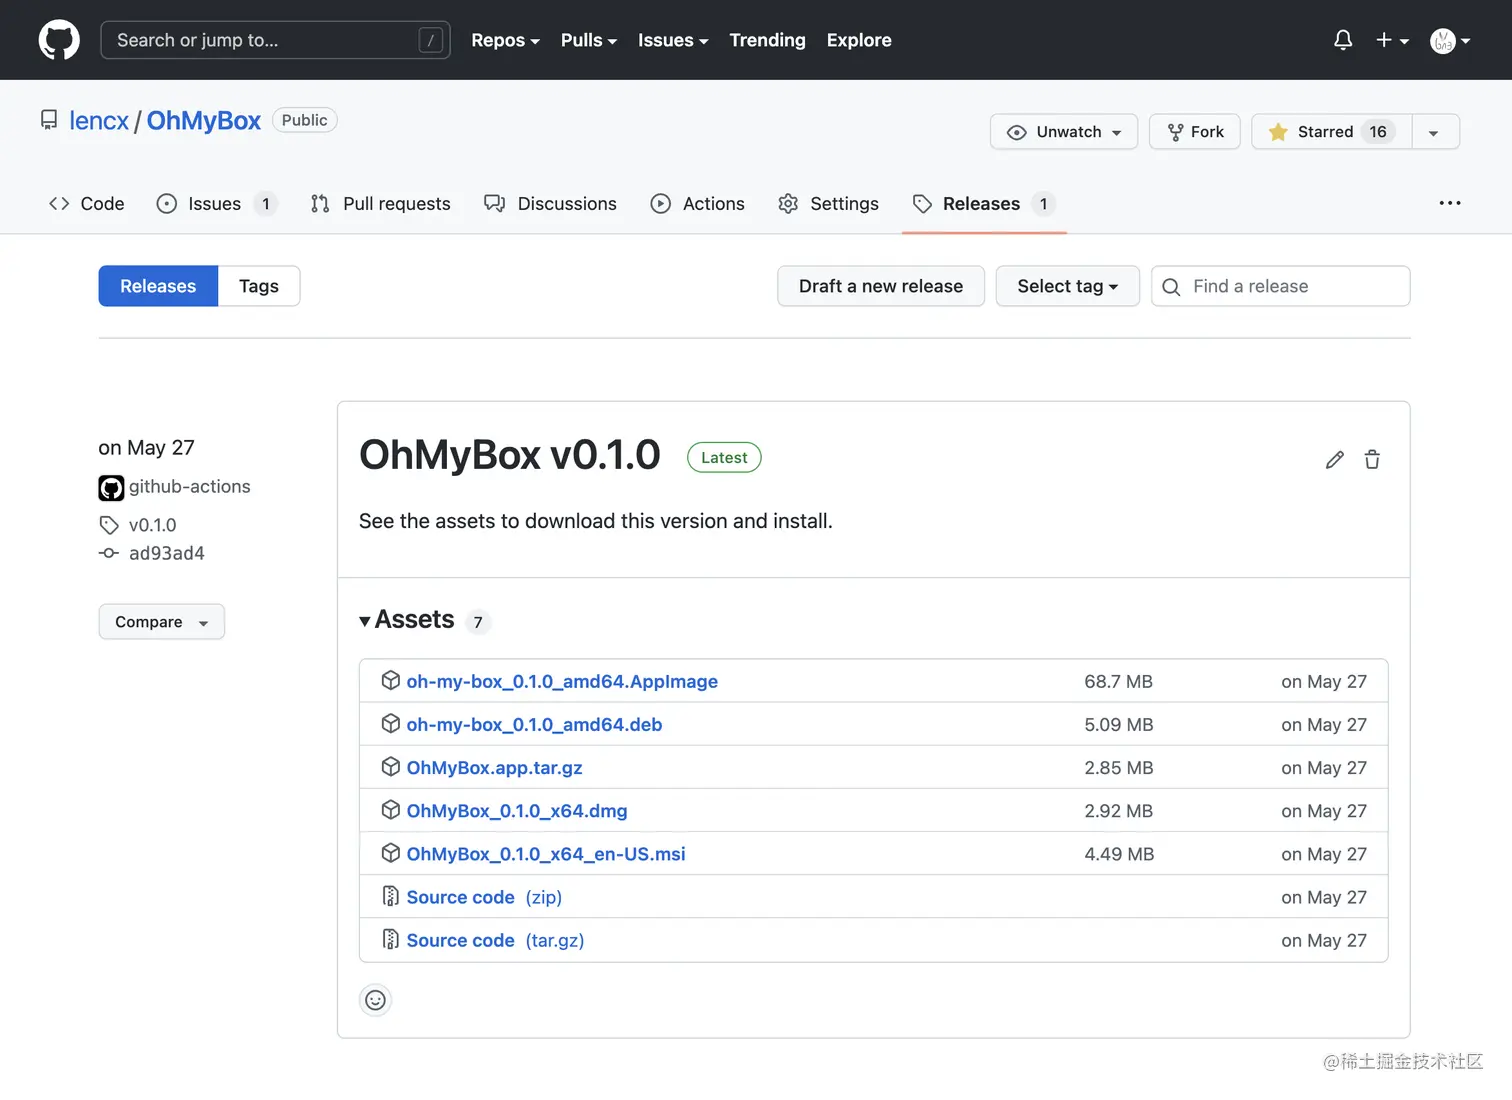Click the Search or jump to field
This screenshot has height=1100, width=1512.
pyautogui.click(x=275, y=40)
